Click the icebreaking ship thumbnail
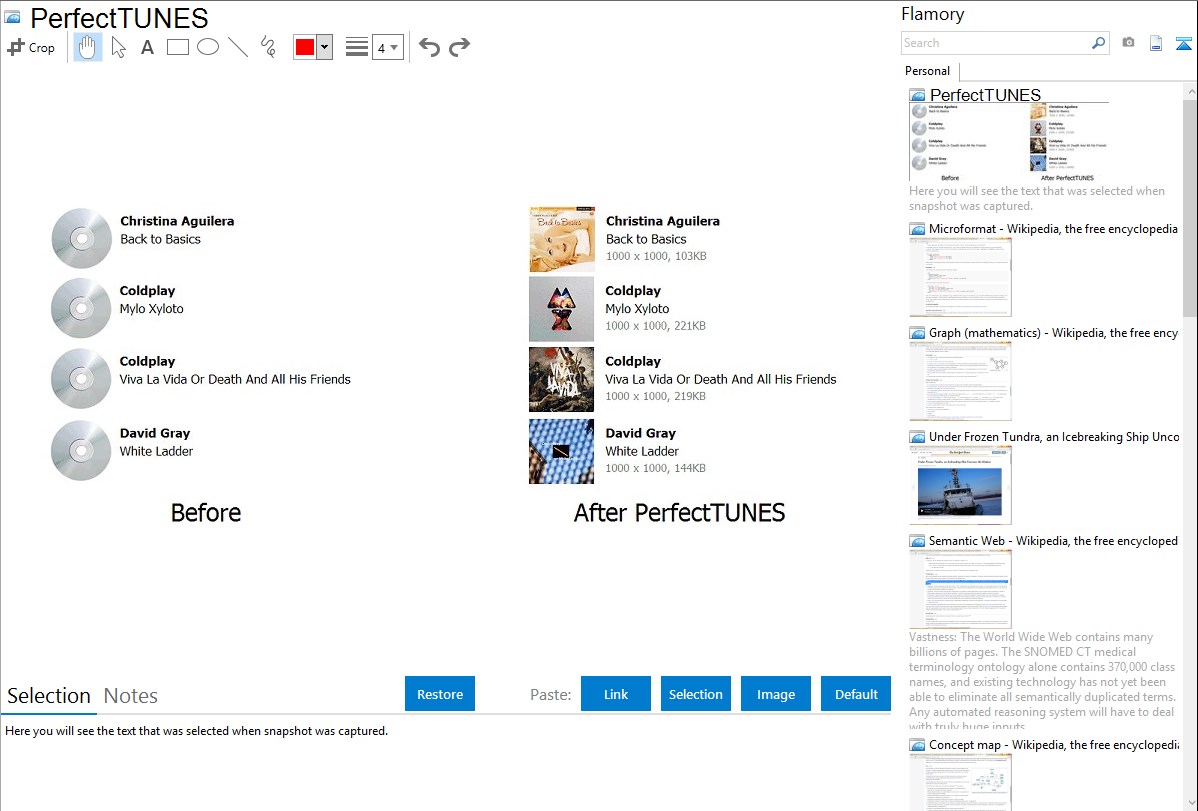1198x811 pixels. point(960,485)
